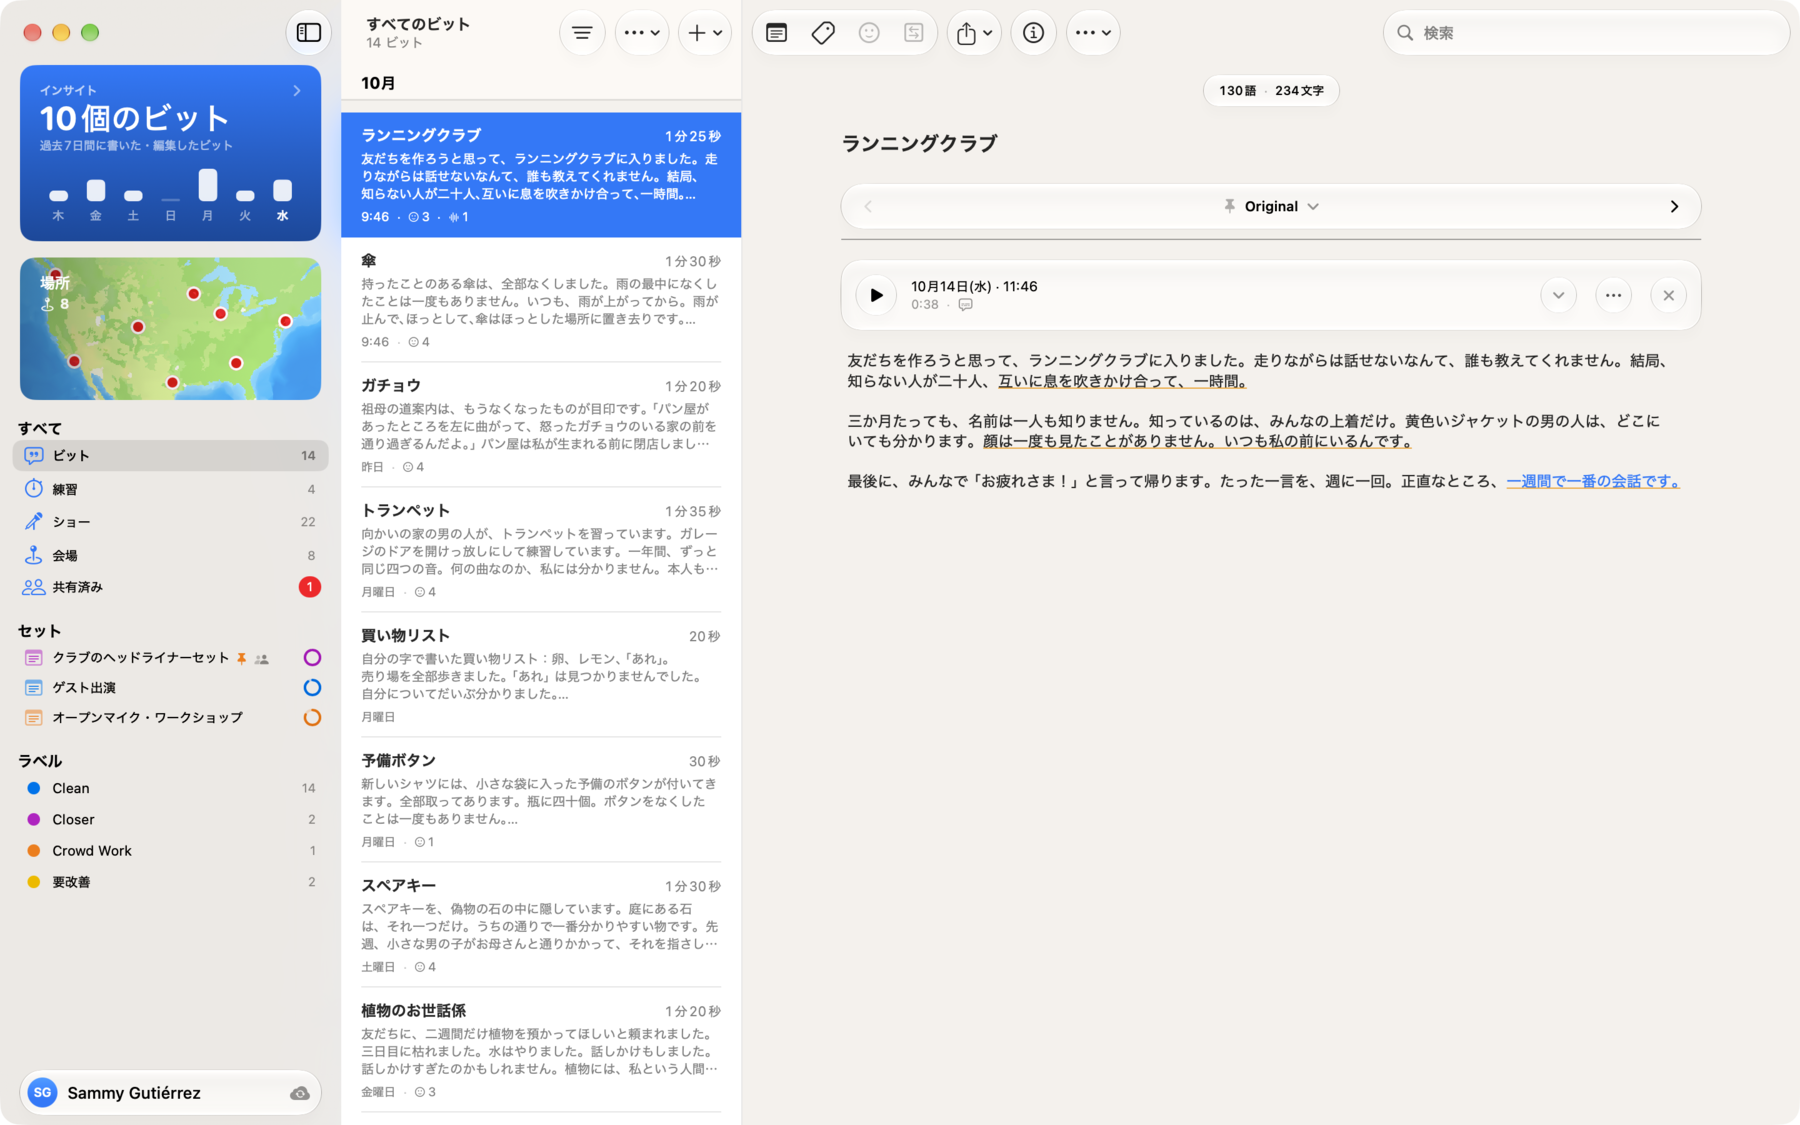Screen dimensions: 1800x1125
Task: Go to previous version arrow
Action: pos(868,207)
